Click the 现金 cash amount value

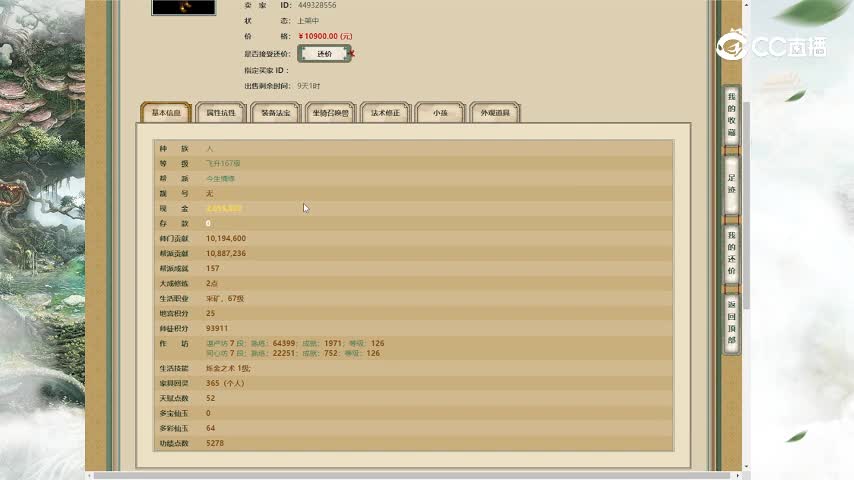(224, 208)
